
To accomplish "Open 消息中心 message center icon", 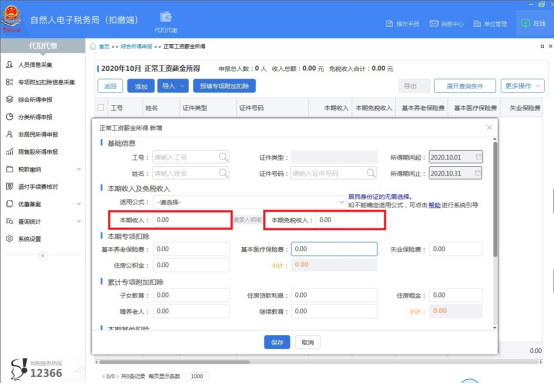I will 434,24.
